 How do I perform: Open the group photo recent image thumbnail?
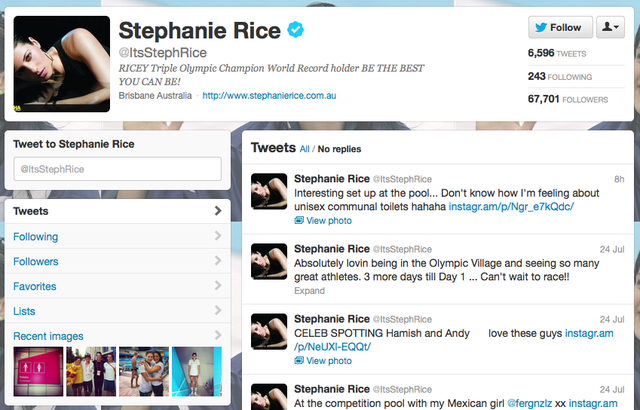[x=91, y=372]
